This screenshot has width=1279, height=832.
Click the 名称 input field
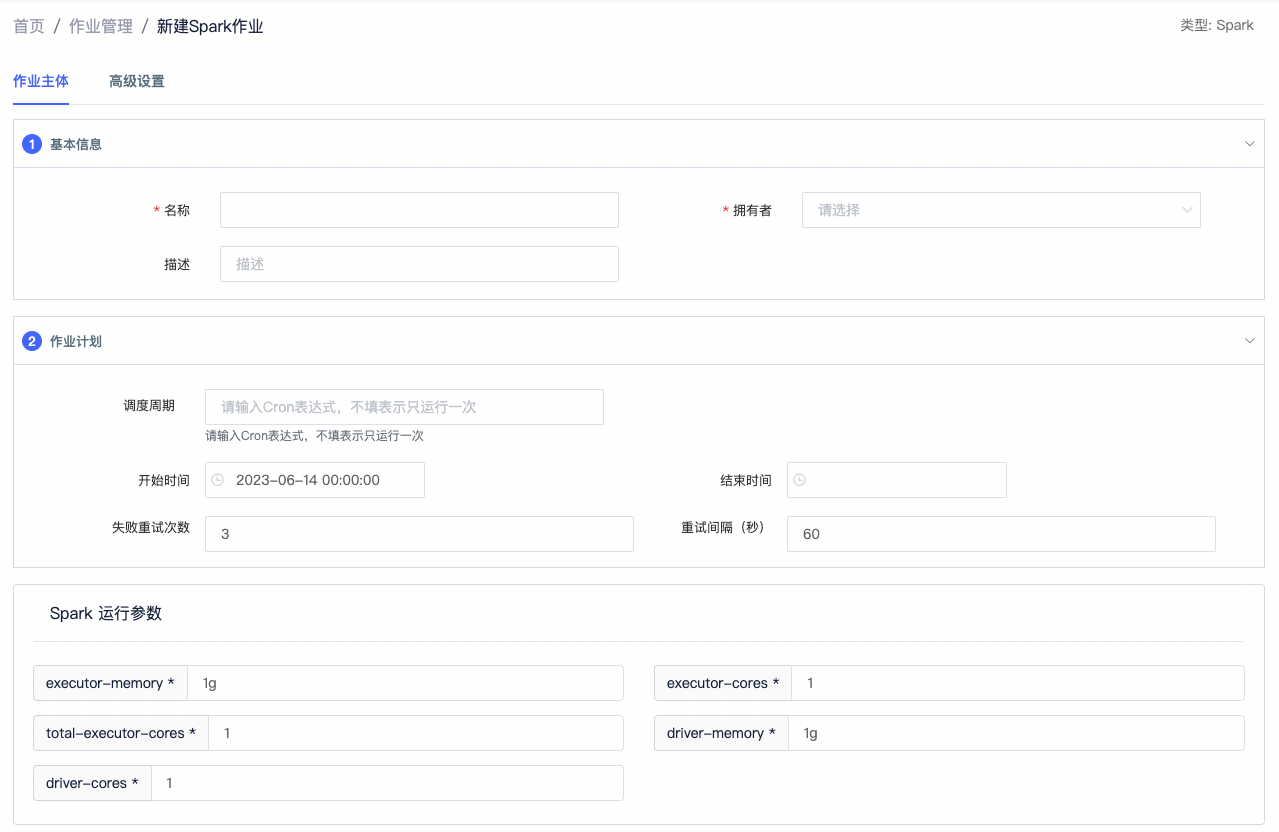click(419, 210)
